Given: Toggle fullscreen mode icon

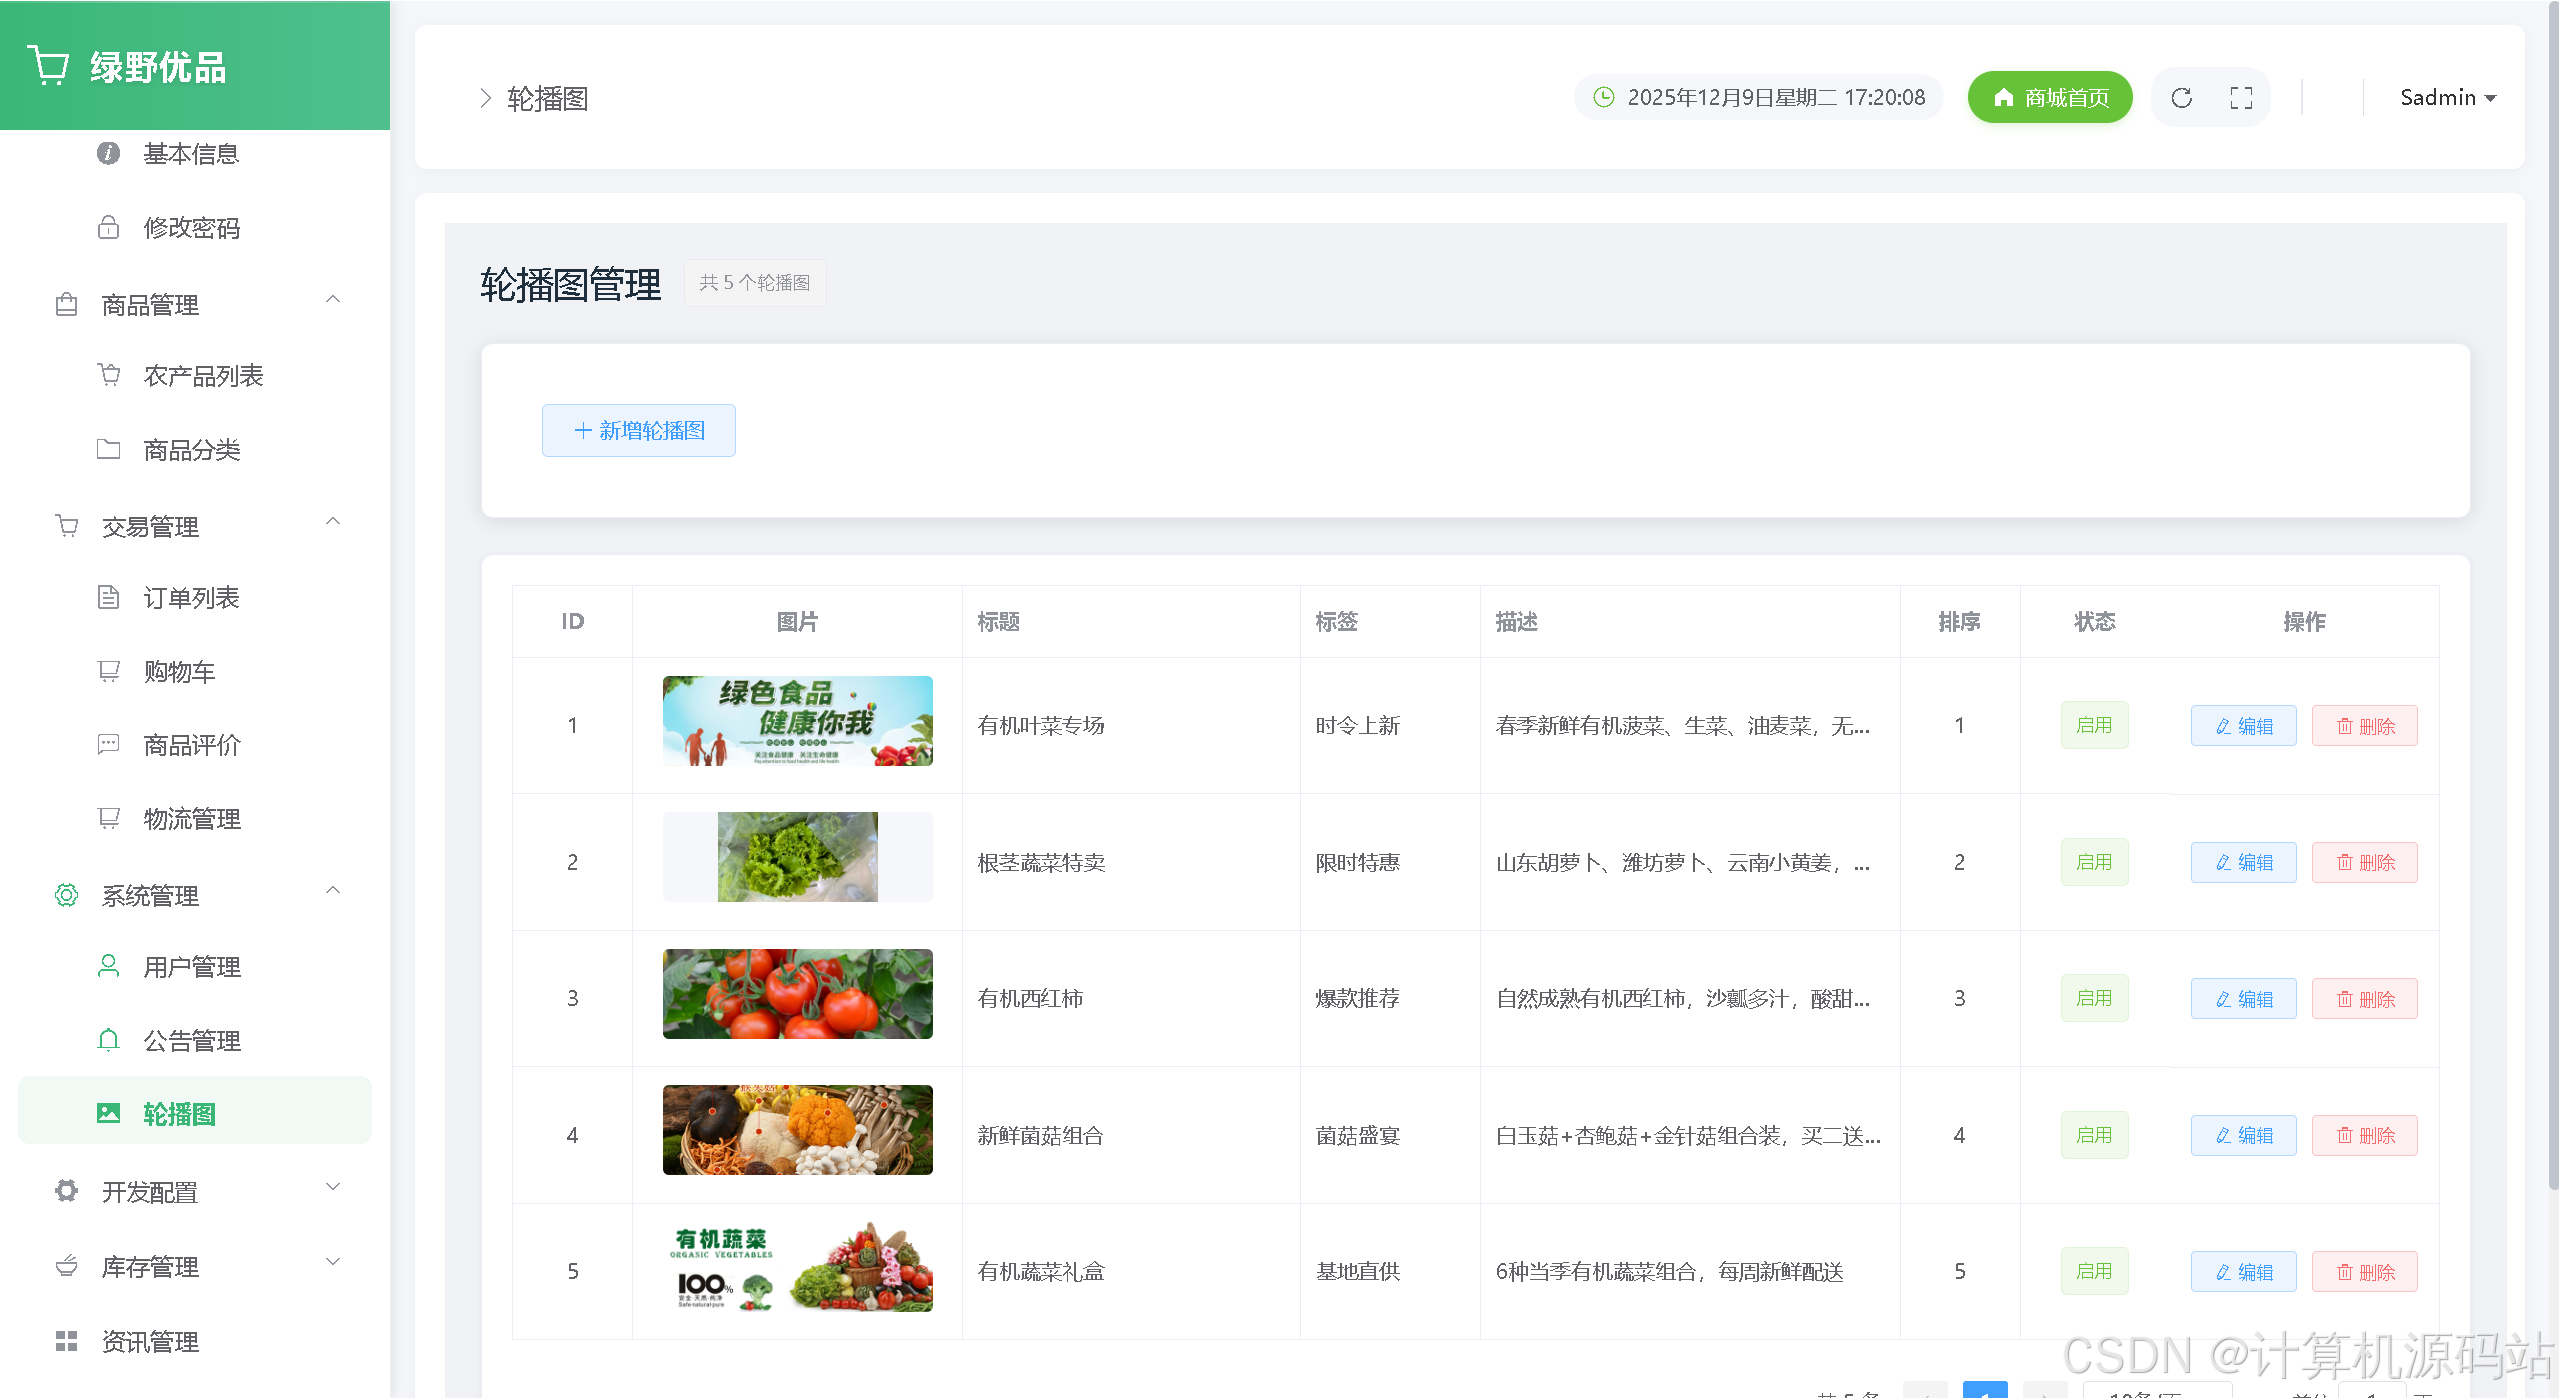Looking at the screenshot, I should point(2241,98).
